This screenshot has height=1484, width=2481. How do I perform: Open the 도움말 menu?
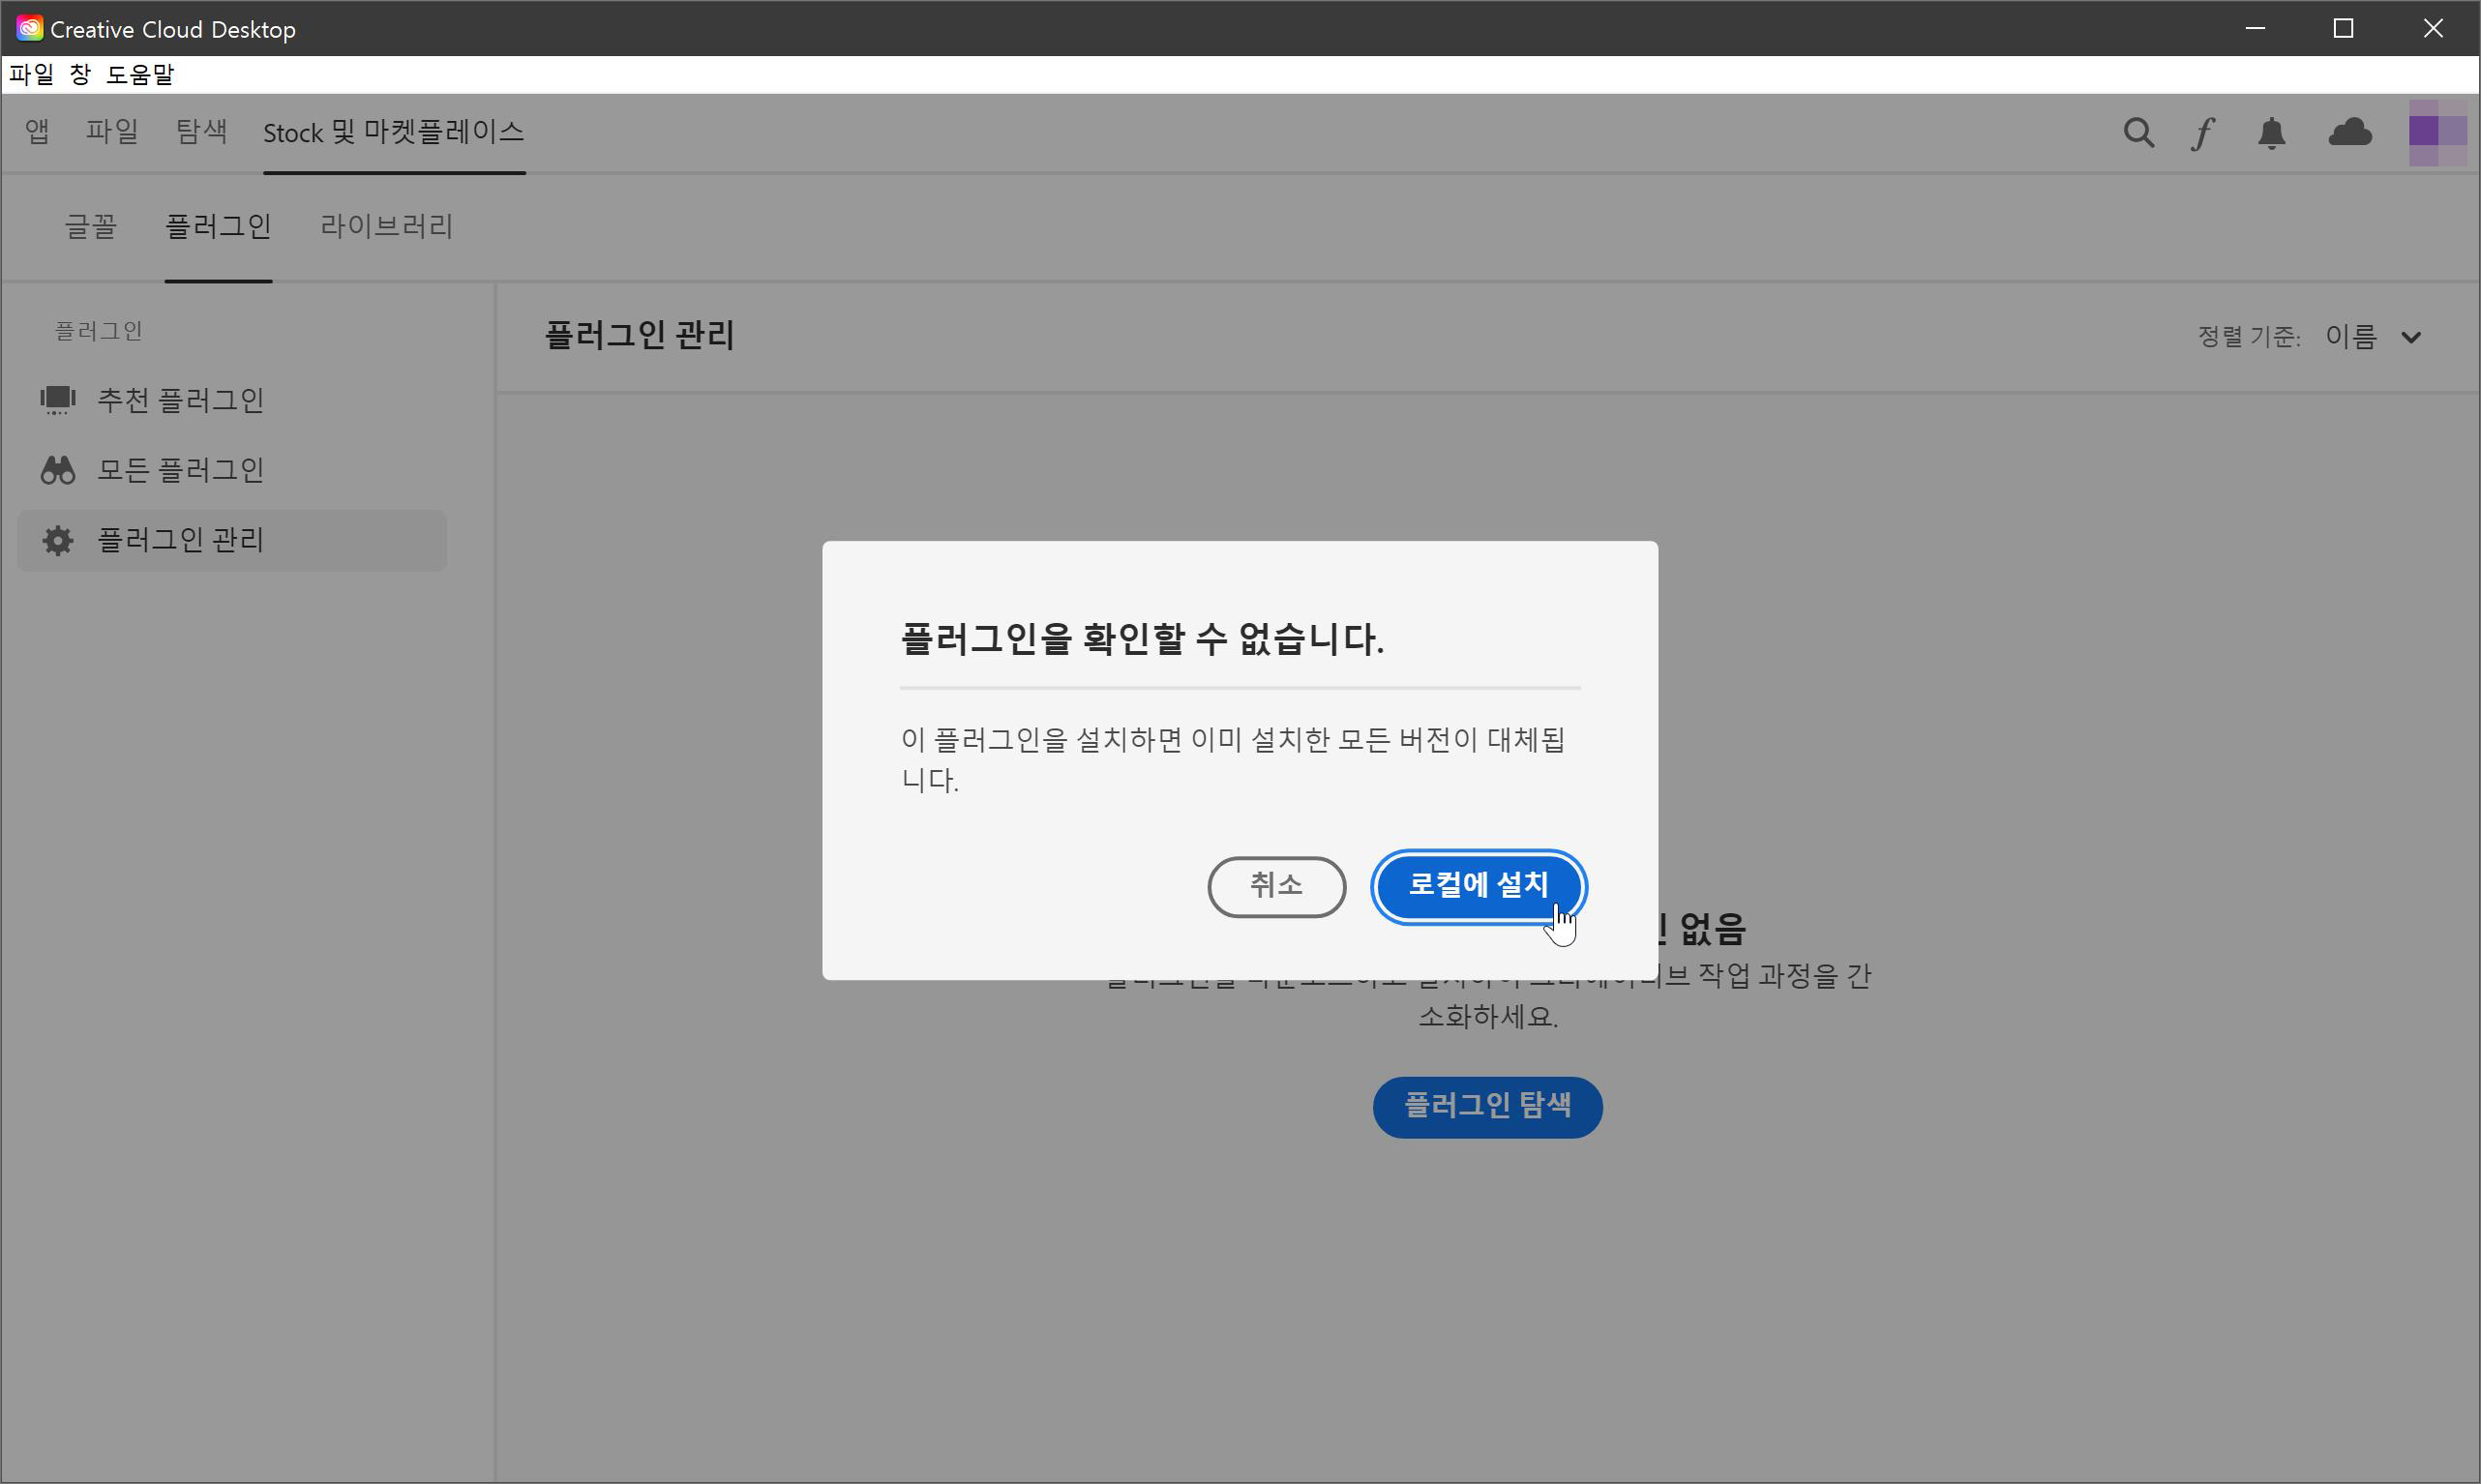tap(140, 74)
